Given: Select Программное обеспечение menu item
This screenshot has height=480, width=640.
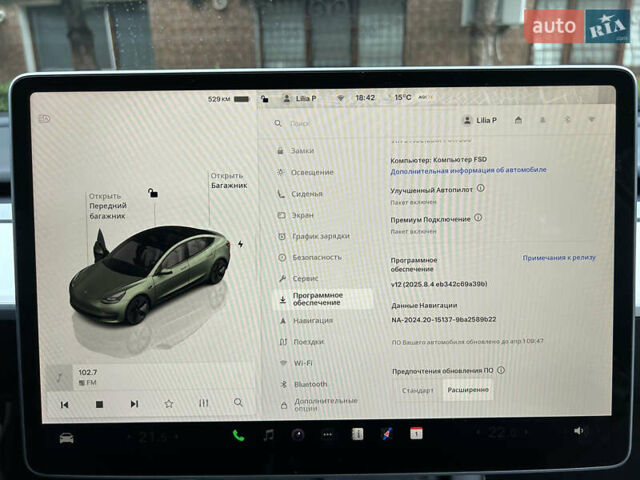Looking at the screenshot, I should coord(324,299).
